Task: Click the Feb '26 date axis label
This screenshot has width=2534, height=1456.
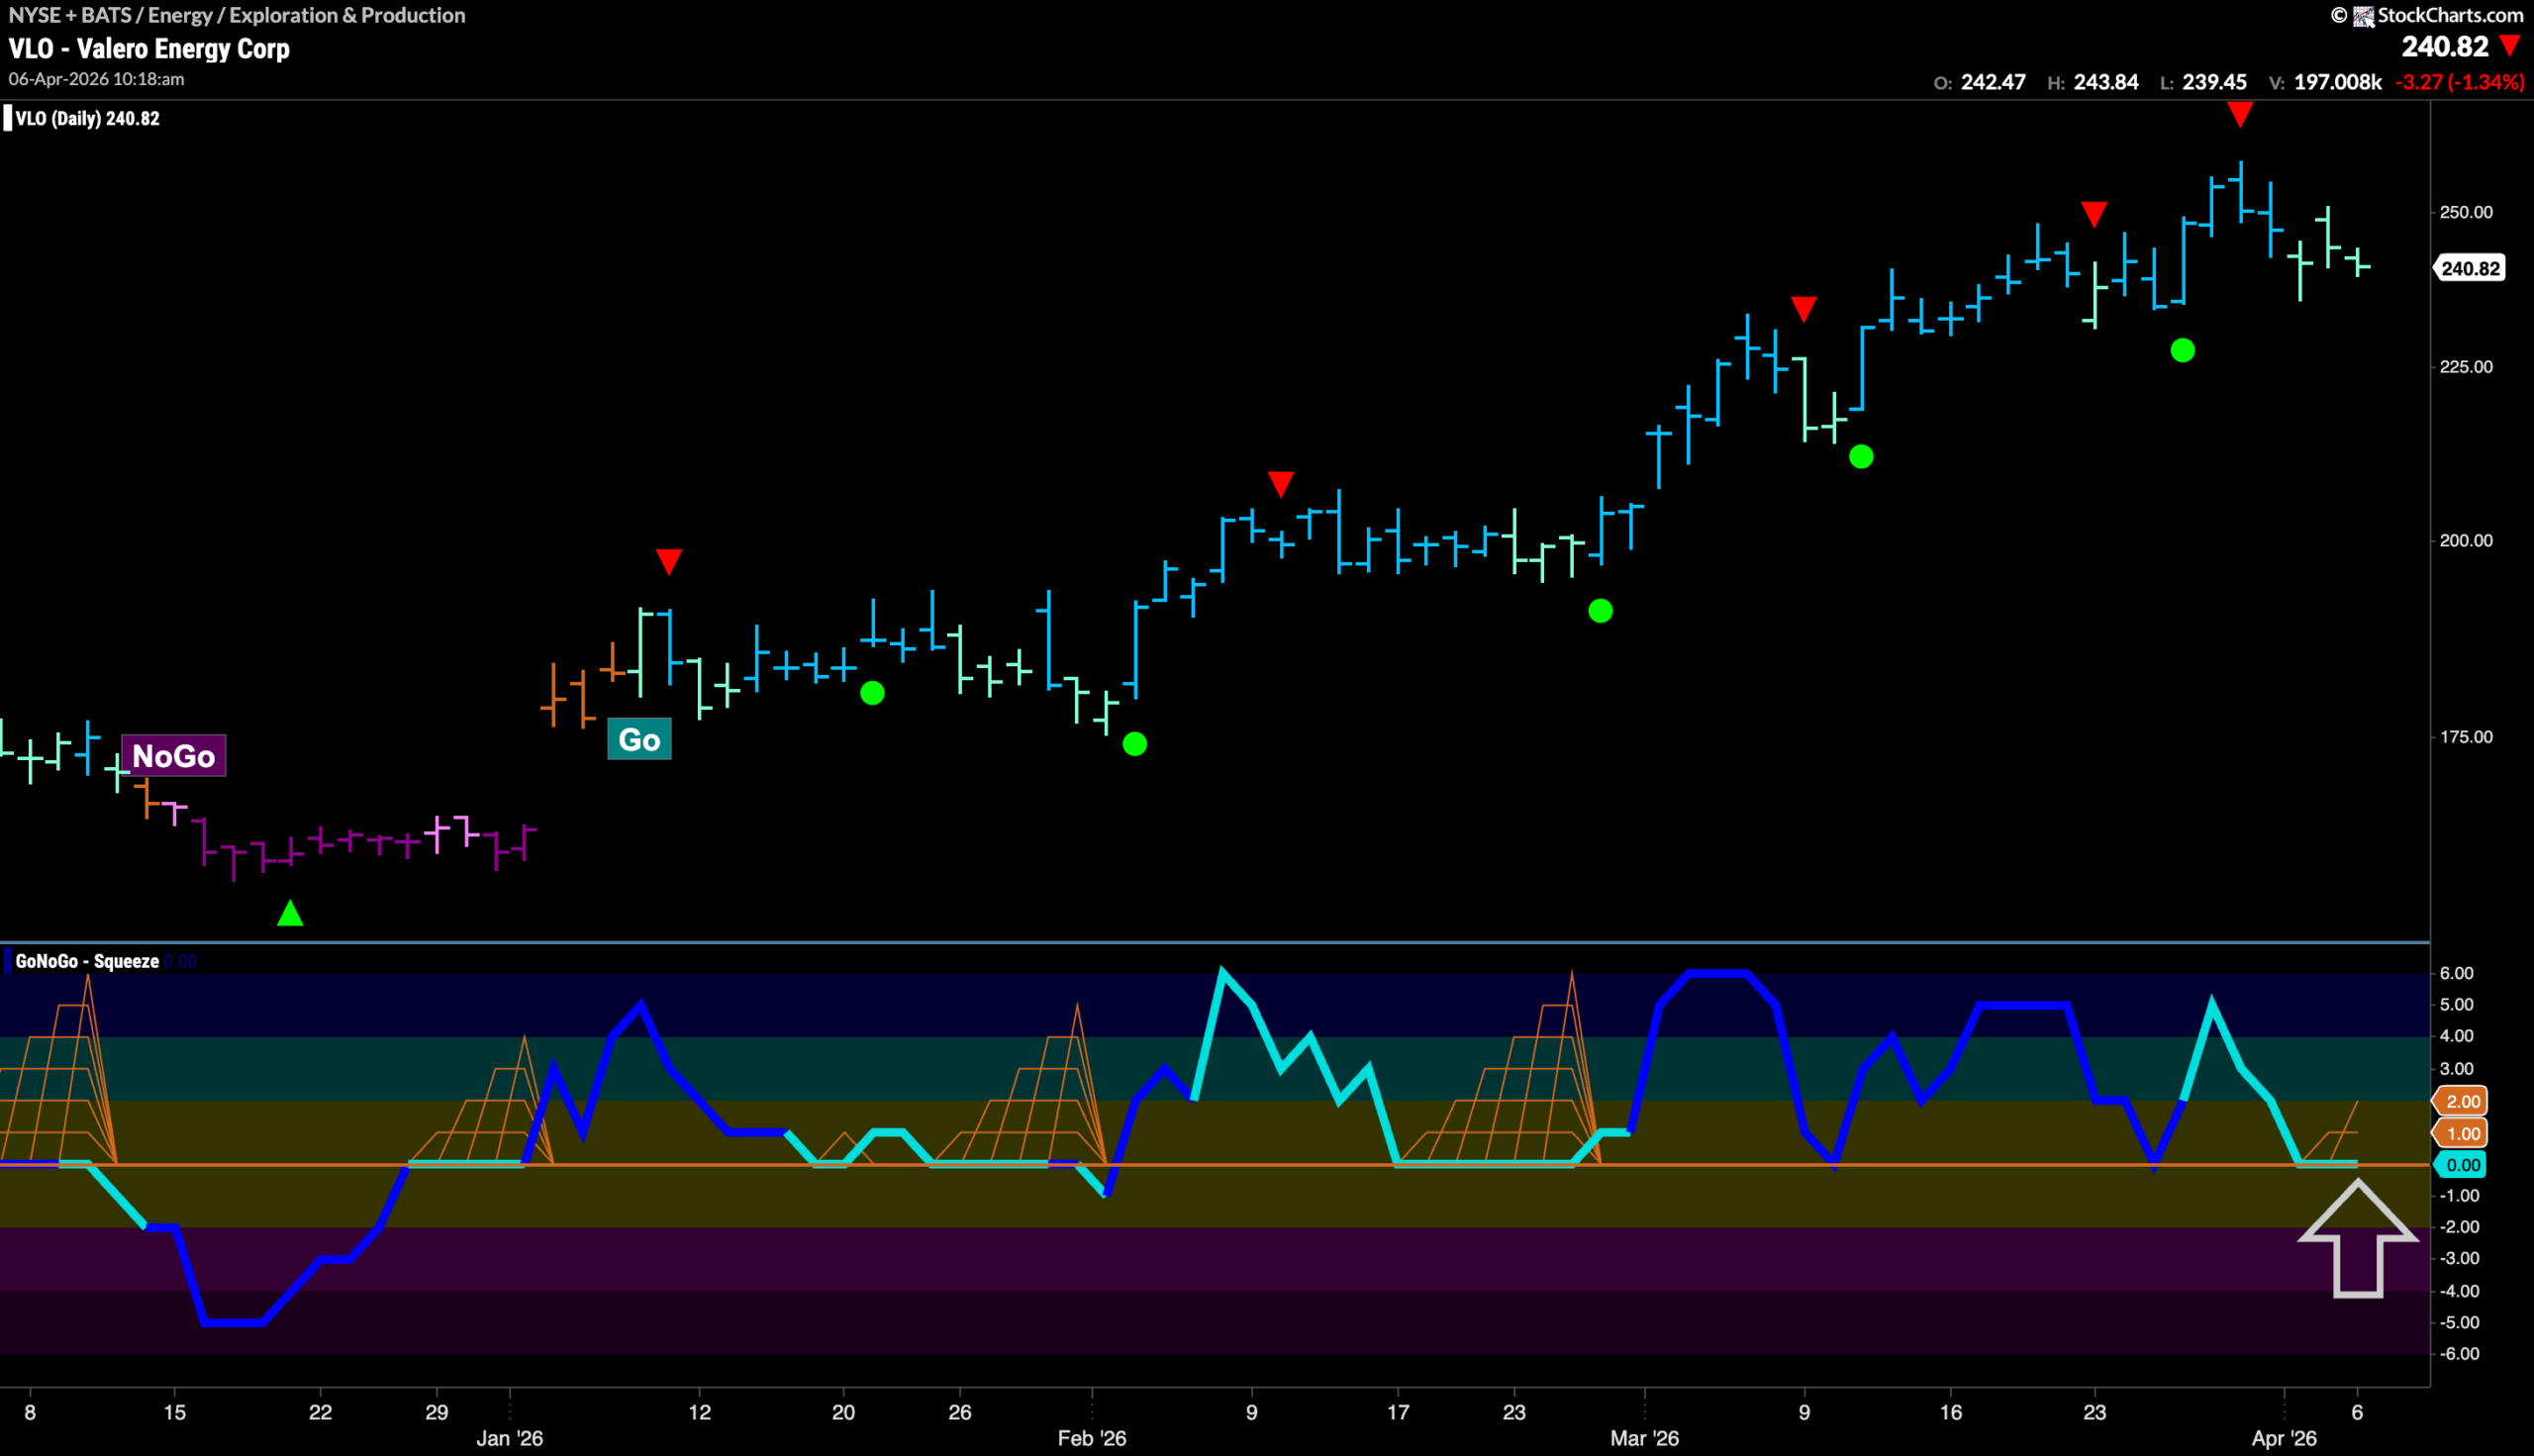Action: [x=1092, y=1438]
